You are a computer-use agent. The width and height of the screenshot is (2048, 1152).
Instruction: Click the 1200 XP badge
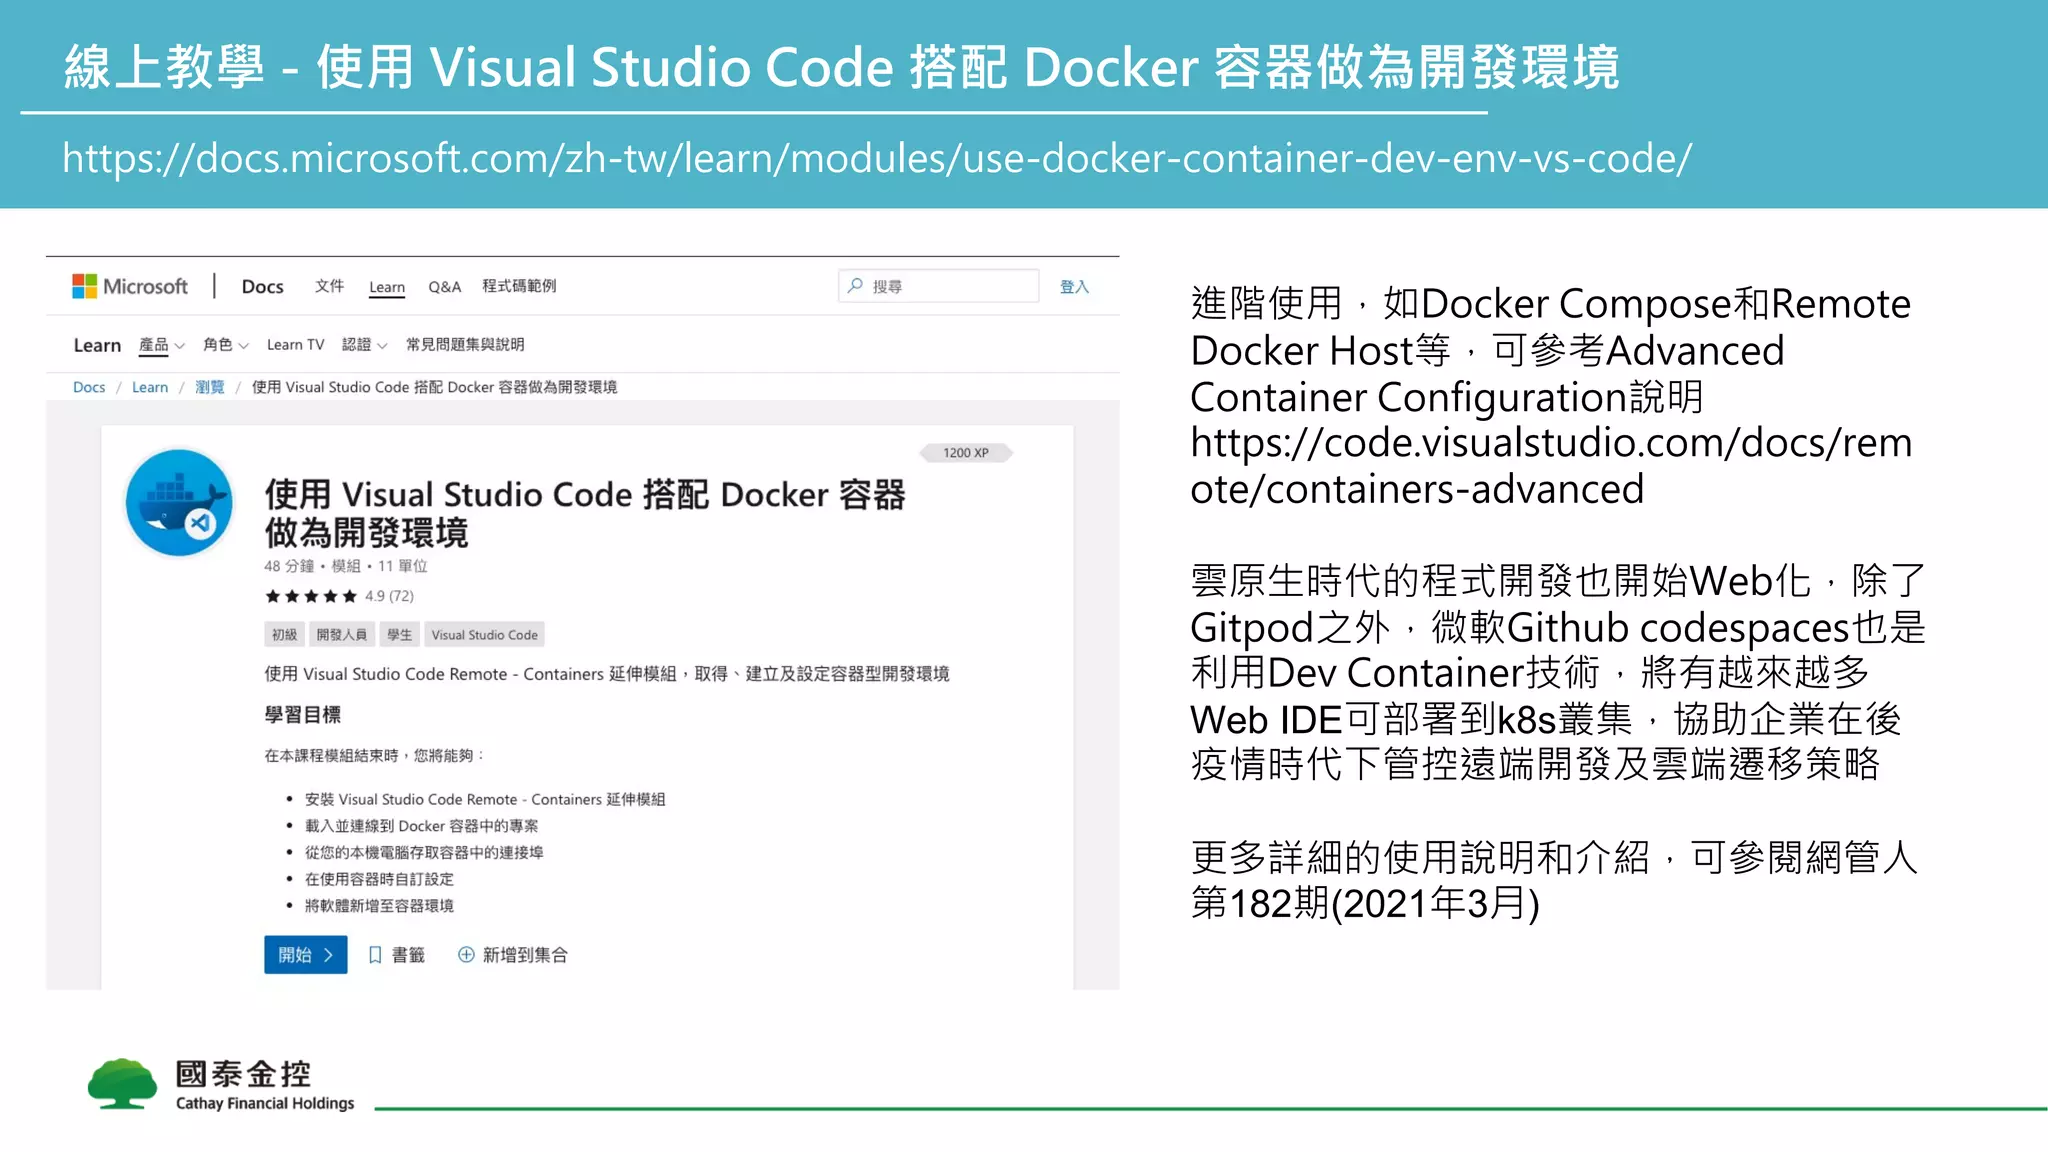click(965, 453)
